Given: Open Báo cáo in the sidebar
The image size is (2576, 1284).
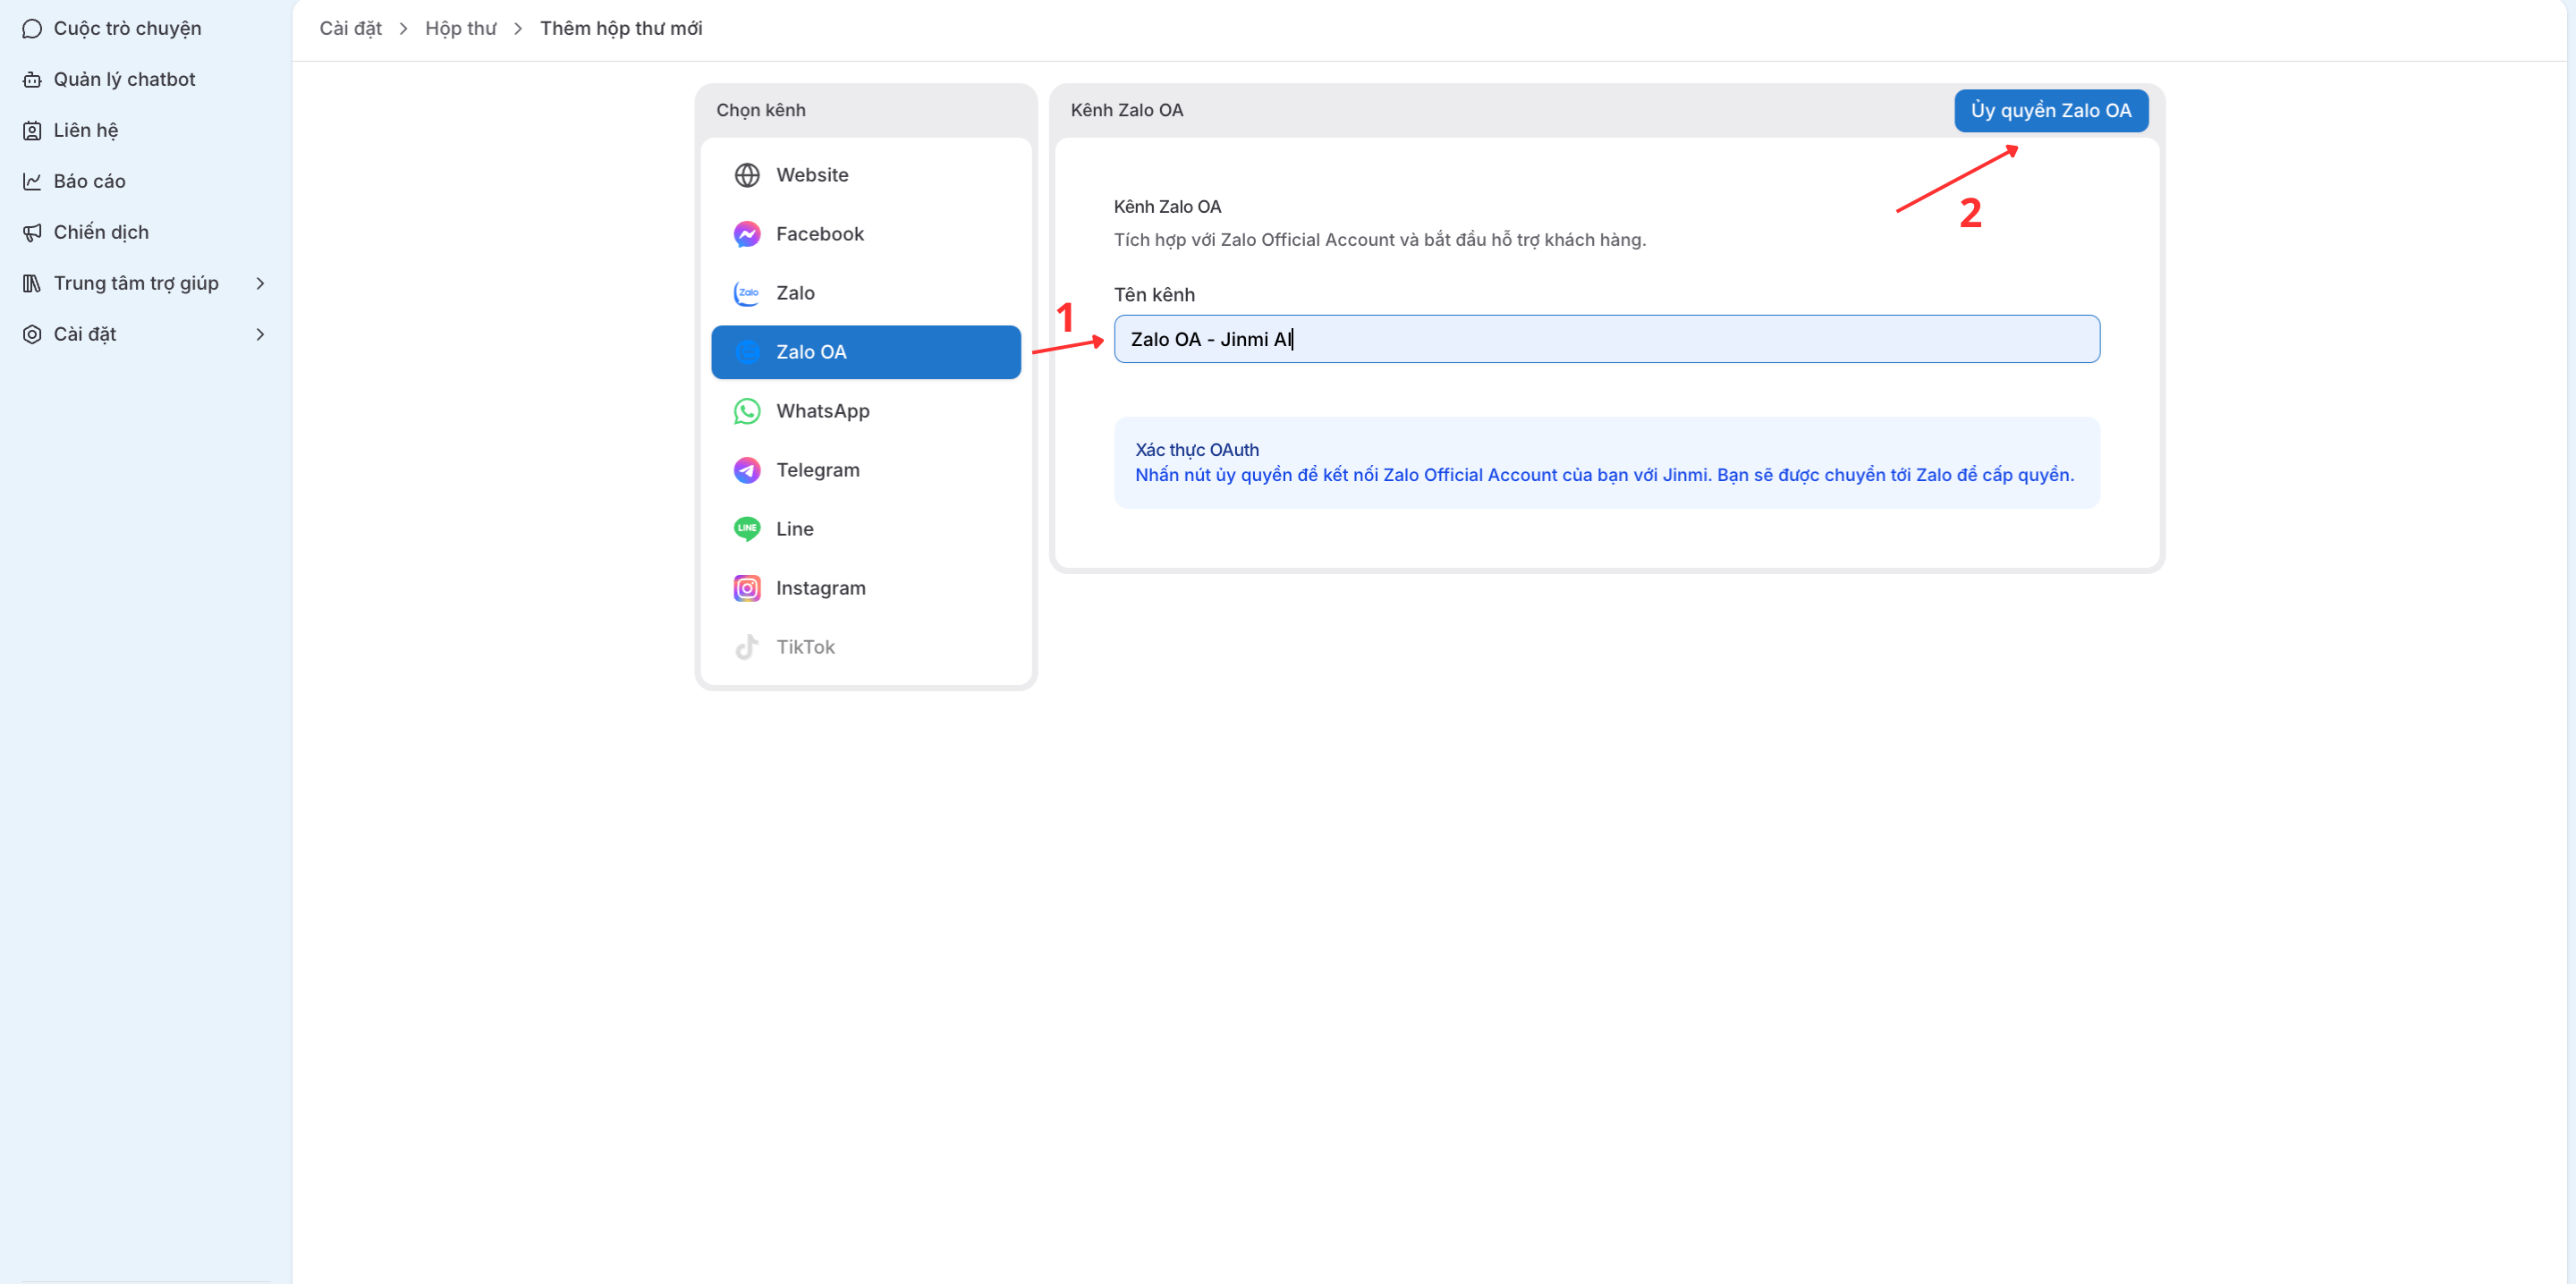Looking at the screenshot, I should (89, 181).
